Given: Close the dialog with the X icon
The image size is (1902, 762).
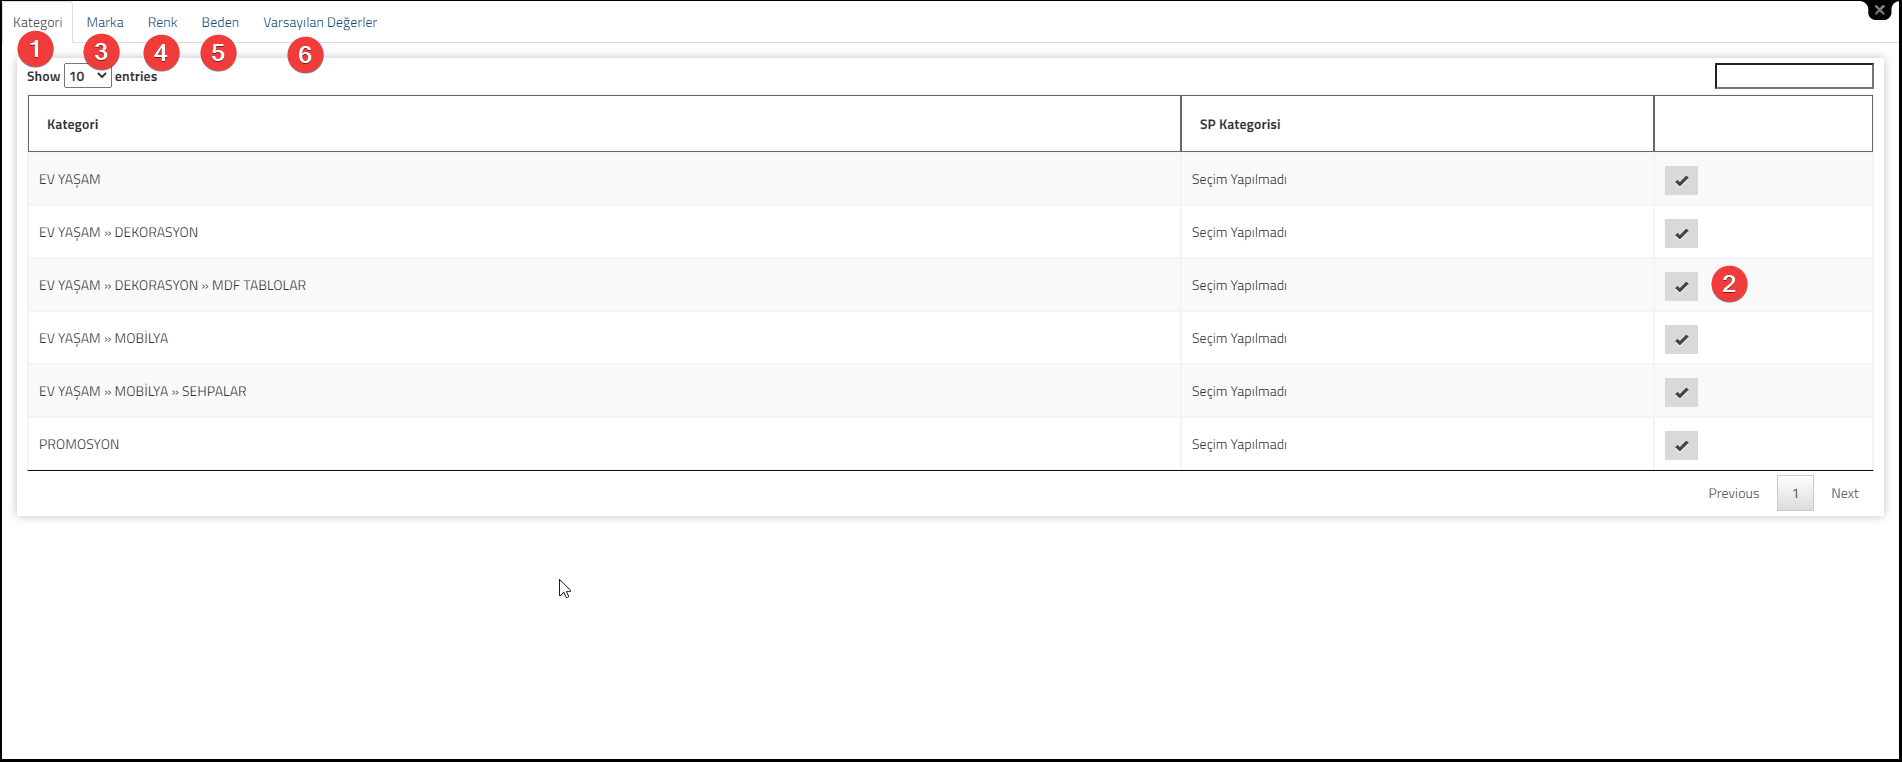Looking at the screenshot, I should tap(1880, 10).
